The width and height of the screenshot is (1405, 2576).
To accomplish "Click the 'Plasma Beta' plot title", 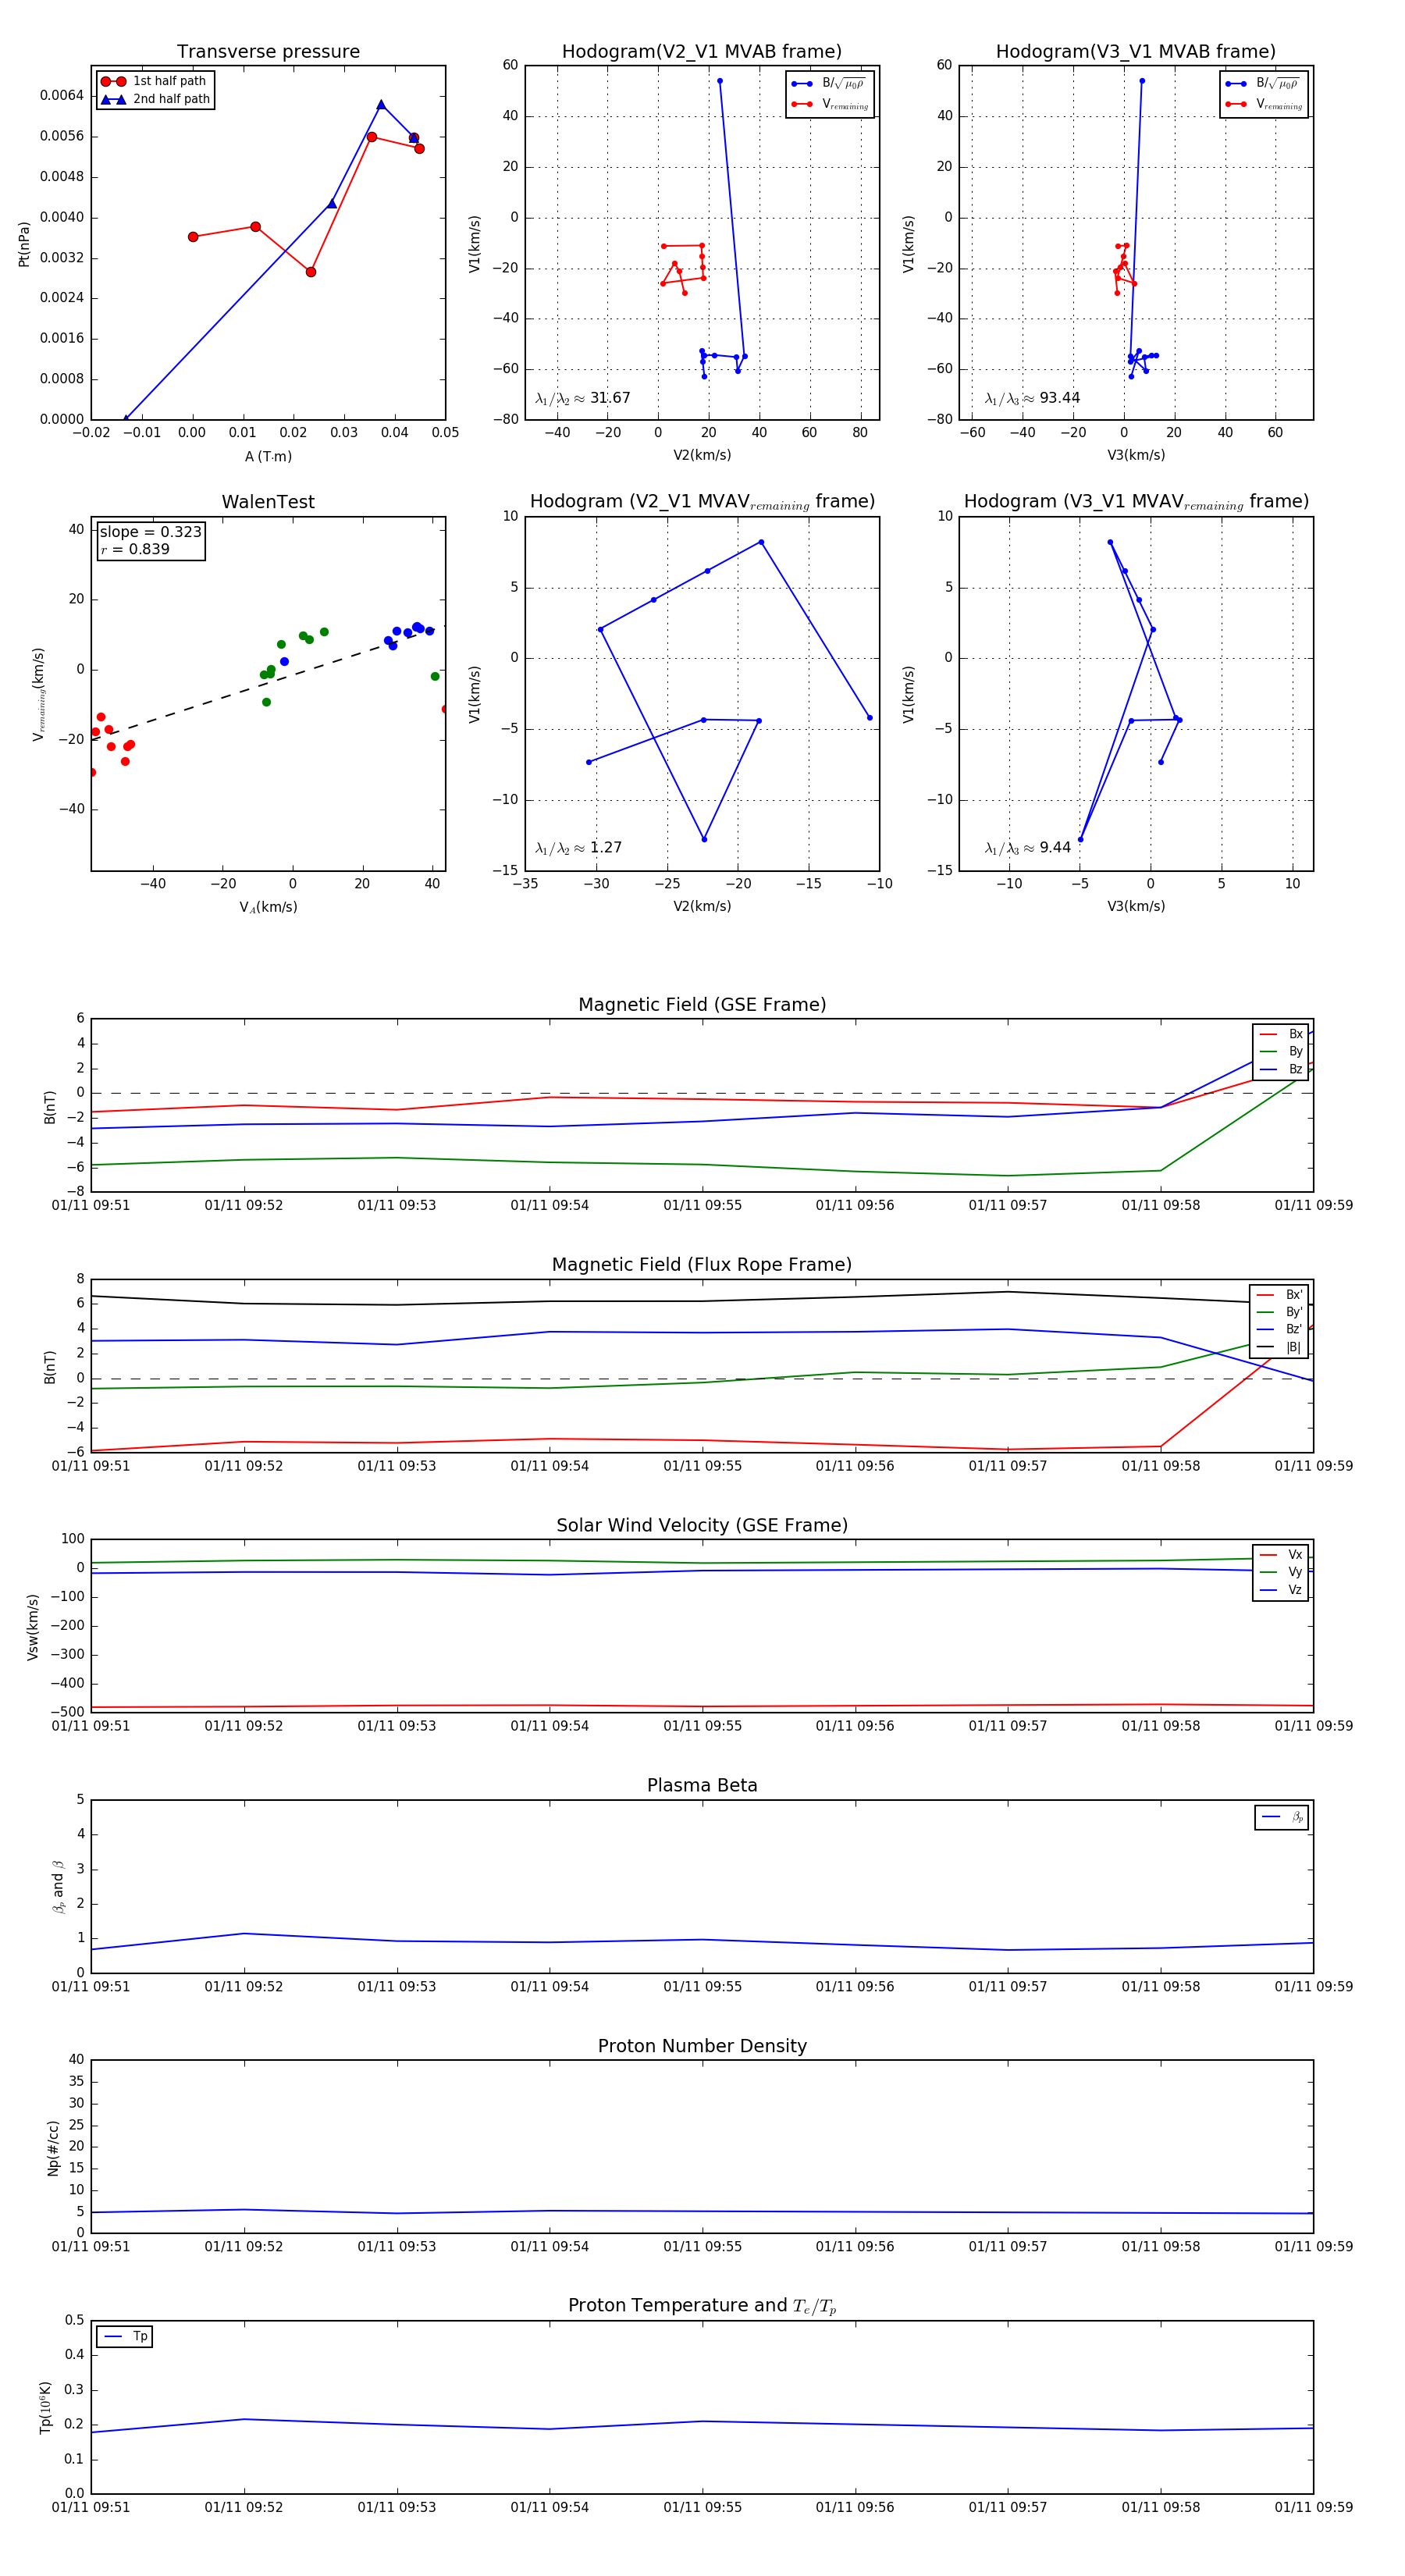I will (702, 1786).
